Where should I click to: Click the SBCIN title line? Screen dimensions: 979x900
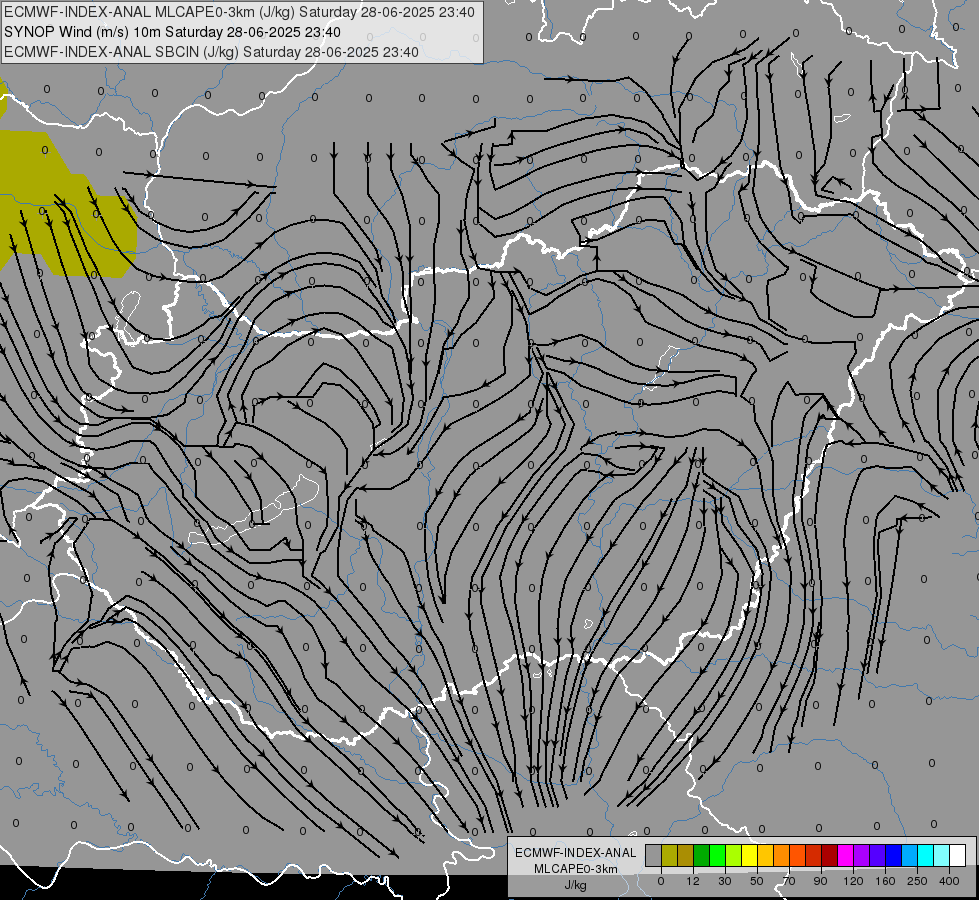pyautogui.click(x=211, y=52)
